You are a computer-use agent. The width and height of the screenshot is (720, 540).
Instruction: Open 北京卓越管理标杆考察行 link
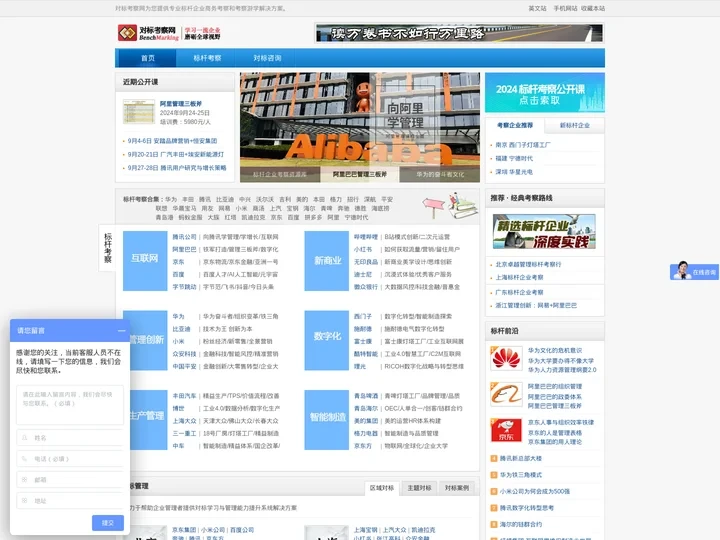click(528, 264)
